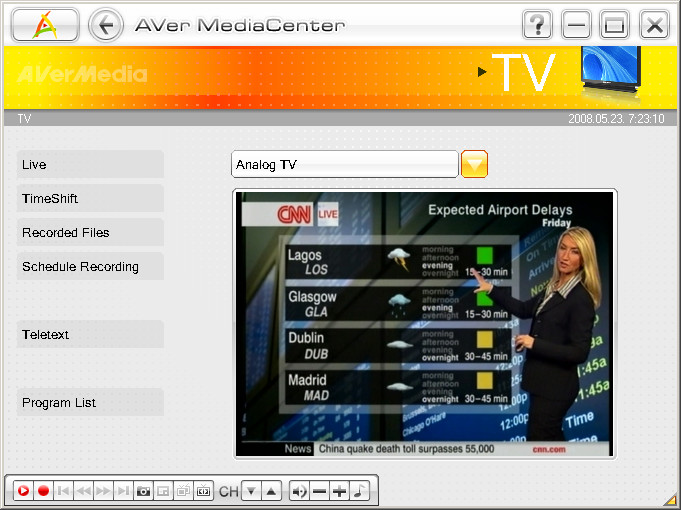Open Schedule Recording
The height and width of the screenshot is (510, 681).
90,266
